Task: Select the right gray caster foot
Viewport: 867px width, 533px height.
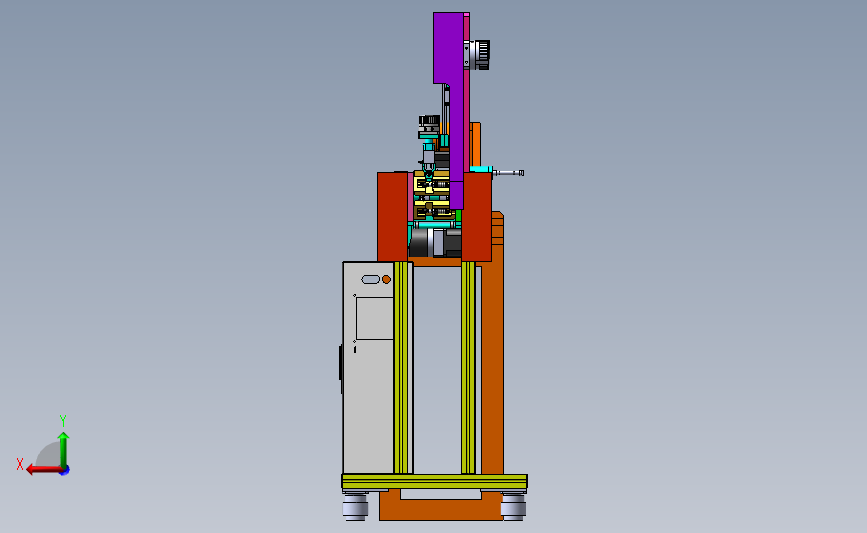Action: point(513,506)
